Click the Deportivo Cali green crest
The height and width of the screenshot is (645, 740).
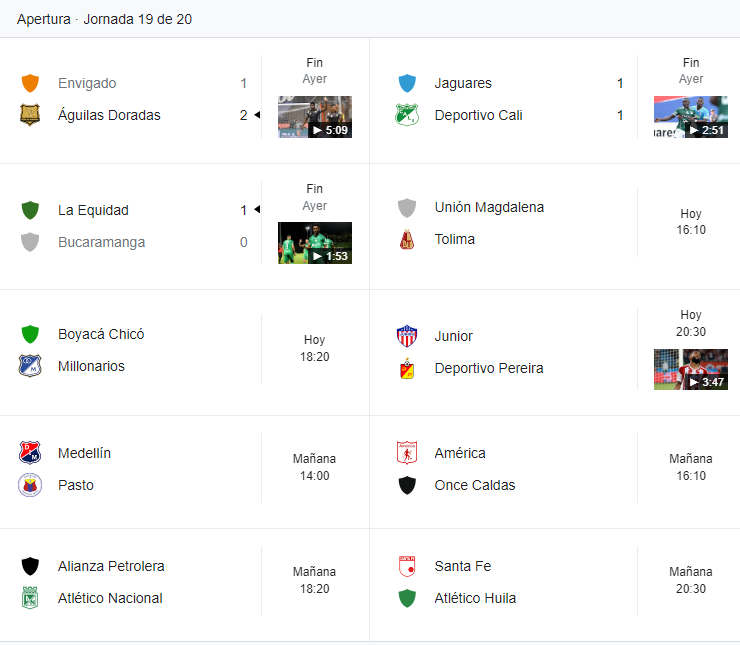coord(407,115)
